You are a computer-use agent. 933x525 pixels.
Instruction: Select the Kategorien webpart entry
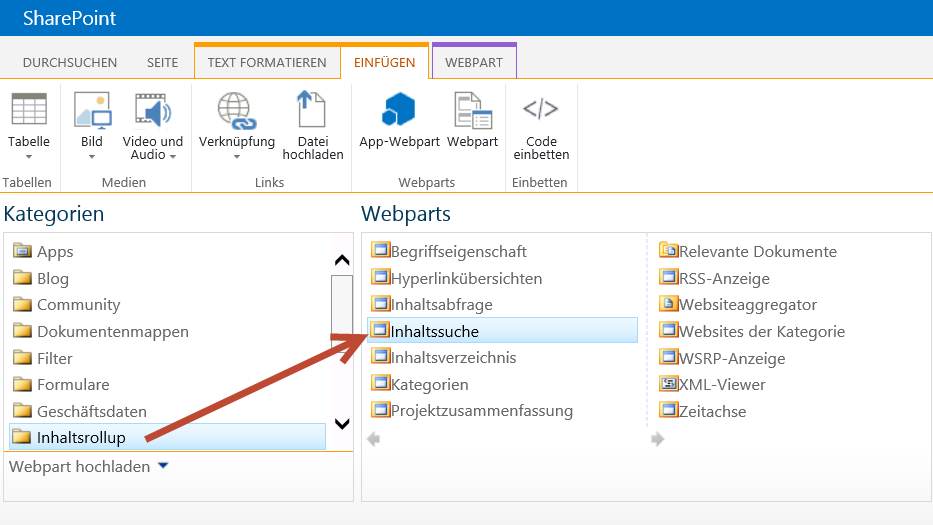point(430,385)
